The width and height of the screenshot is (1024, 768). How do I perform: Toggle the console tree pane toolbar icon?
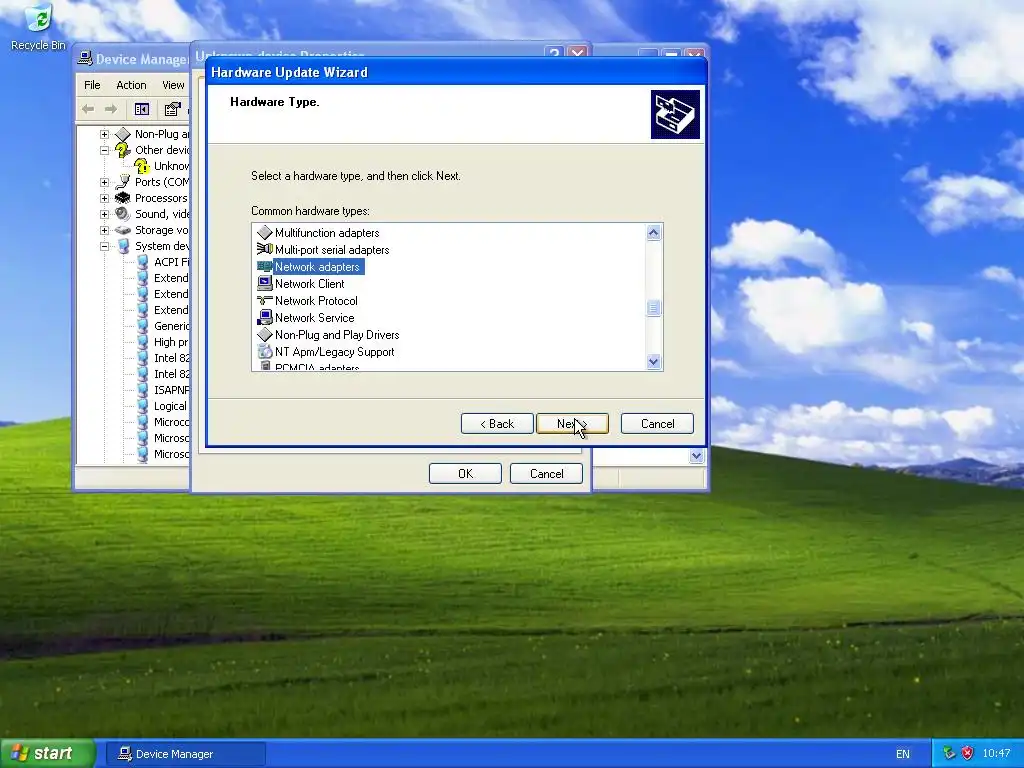tap(142, 109)
